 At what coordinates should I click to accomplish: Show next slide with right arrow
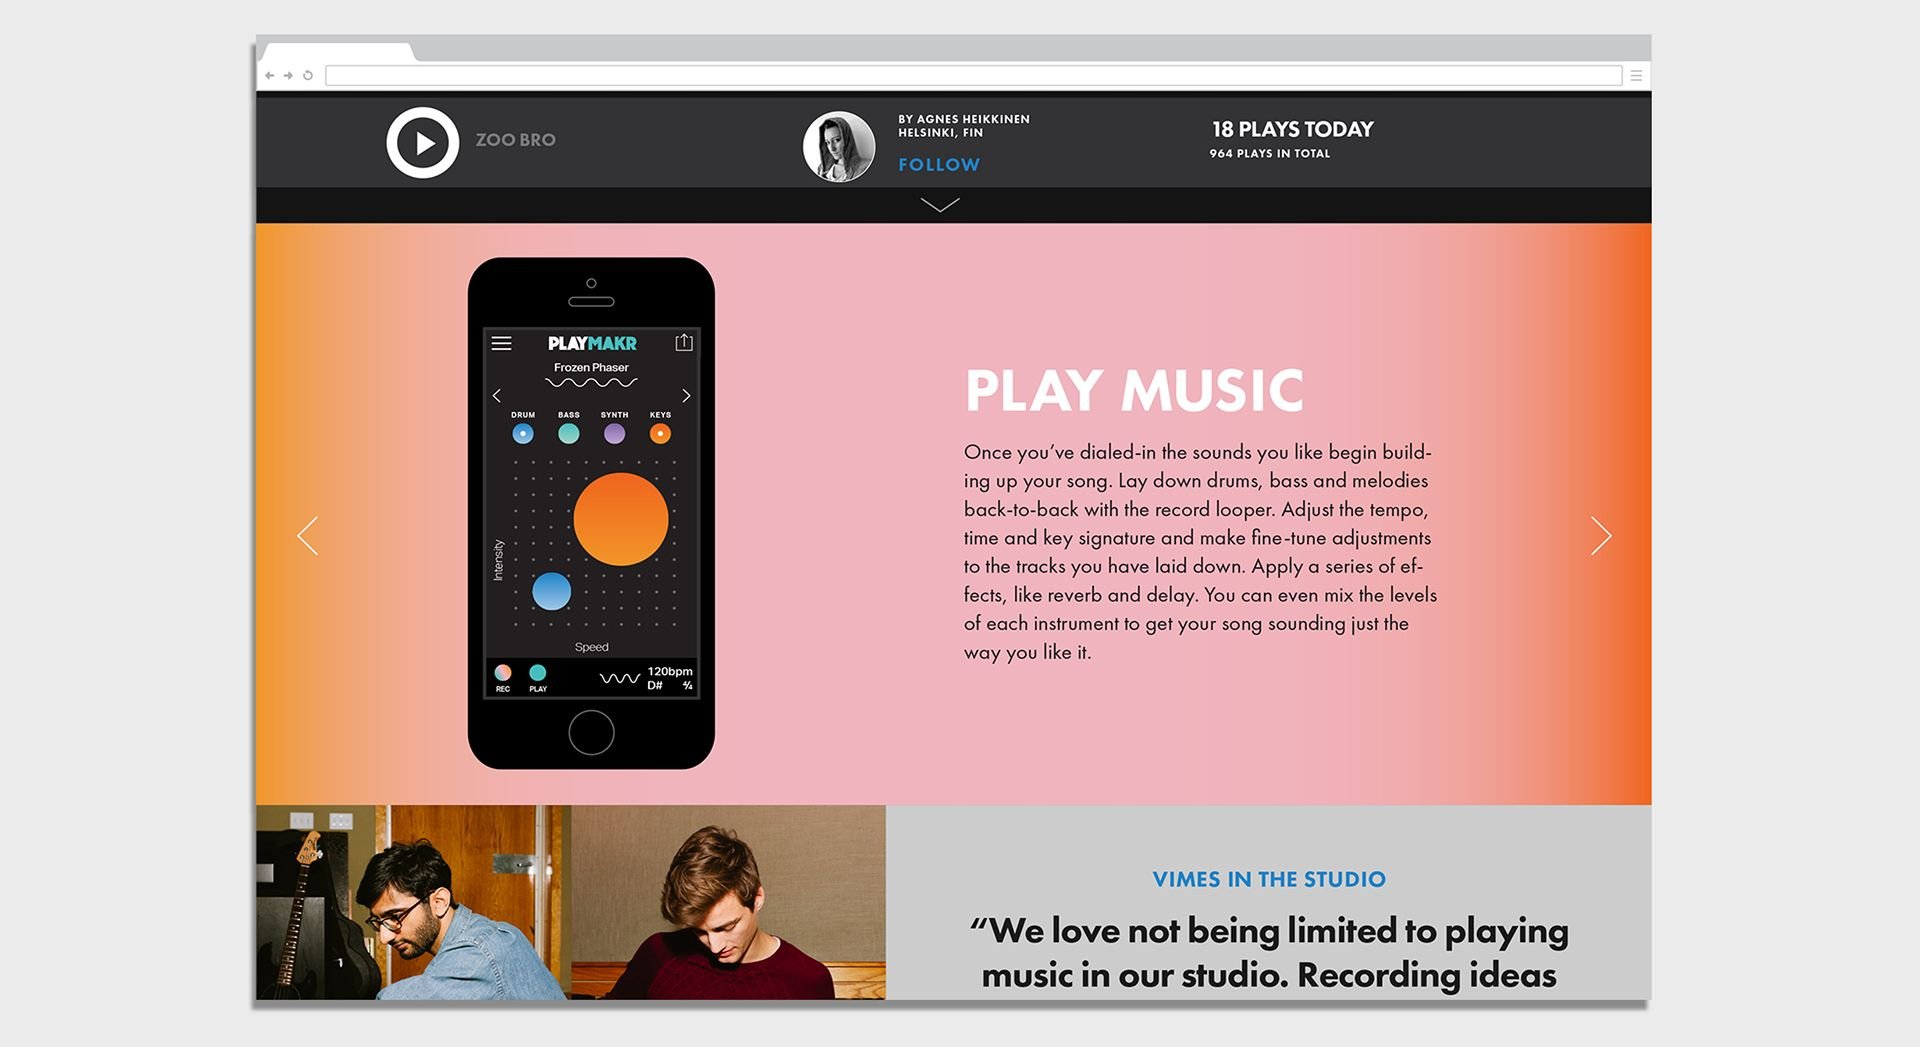tap(1601, 536)
